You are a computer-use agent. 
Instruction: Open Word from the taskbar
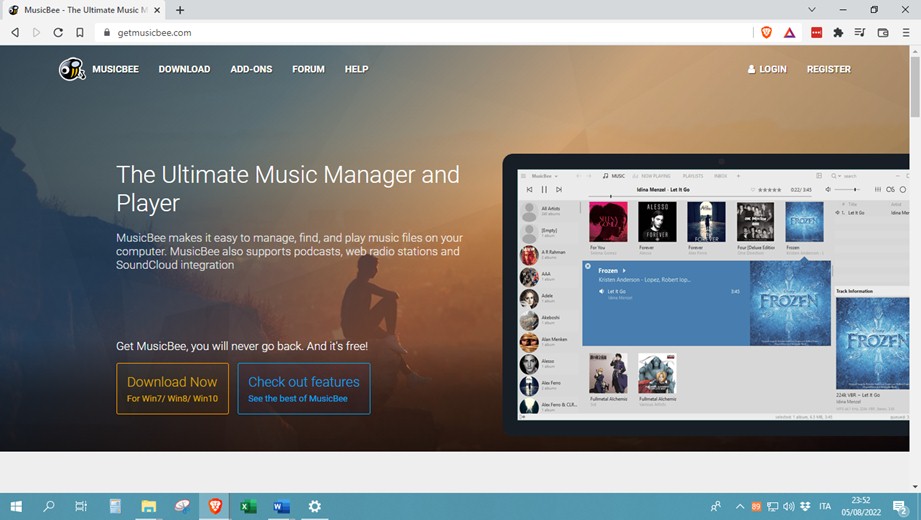click(x=281, y=506)
